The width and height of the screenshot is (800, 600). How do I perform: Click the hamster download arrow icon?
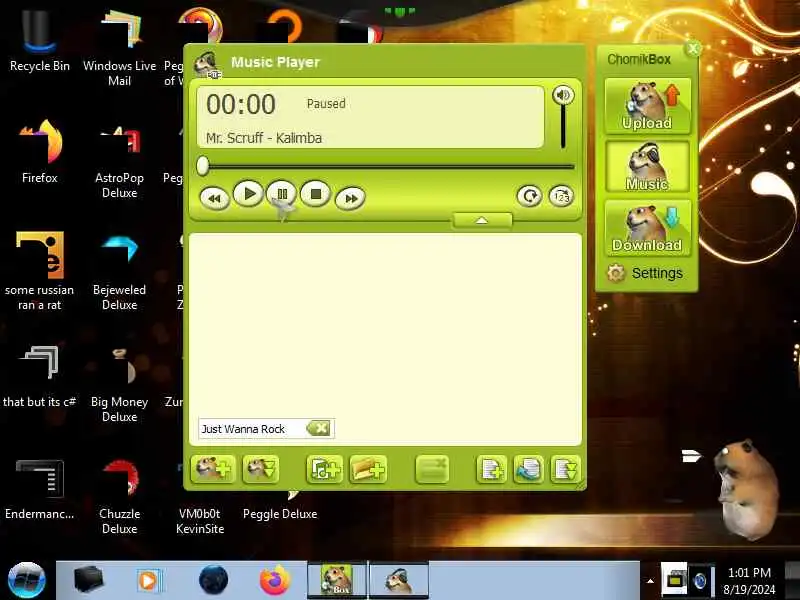tap(261, 468)
